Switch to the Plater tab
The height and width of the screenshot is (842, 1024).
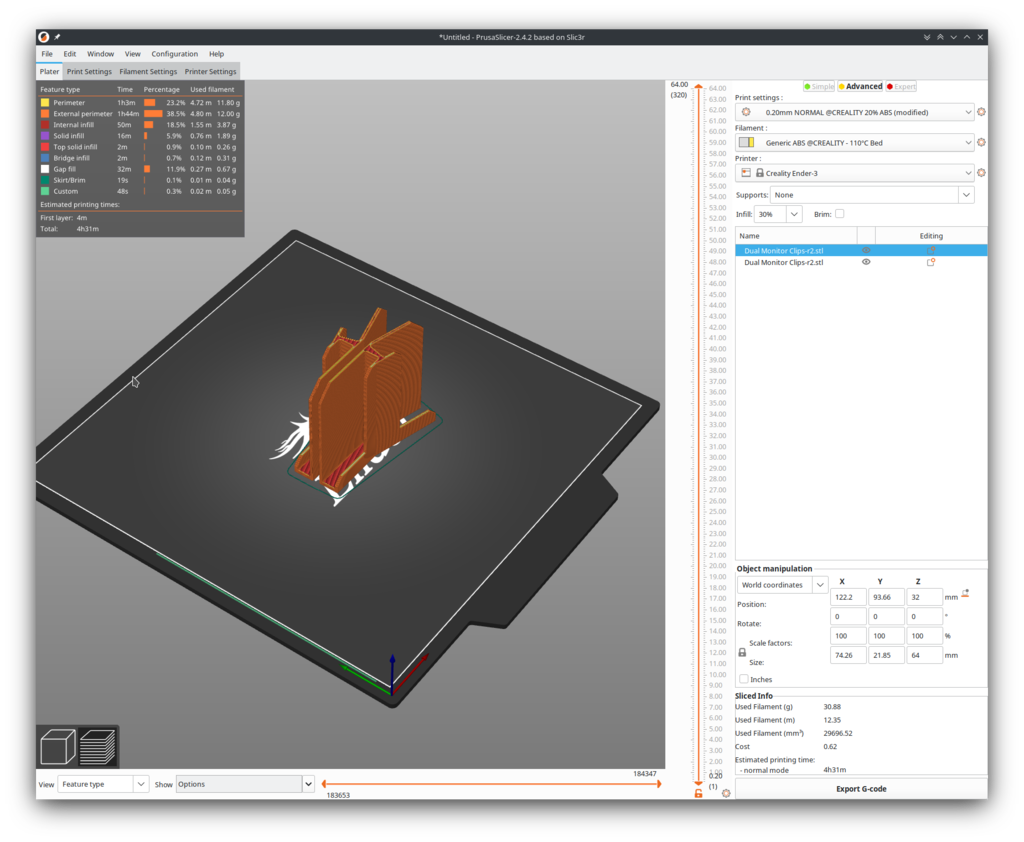coord(50,71)
